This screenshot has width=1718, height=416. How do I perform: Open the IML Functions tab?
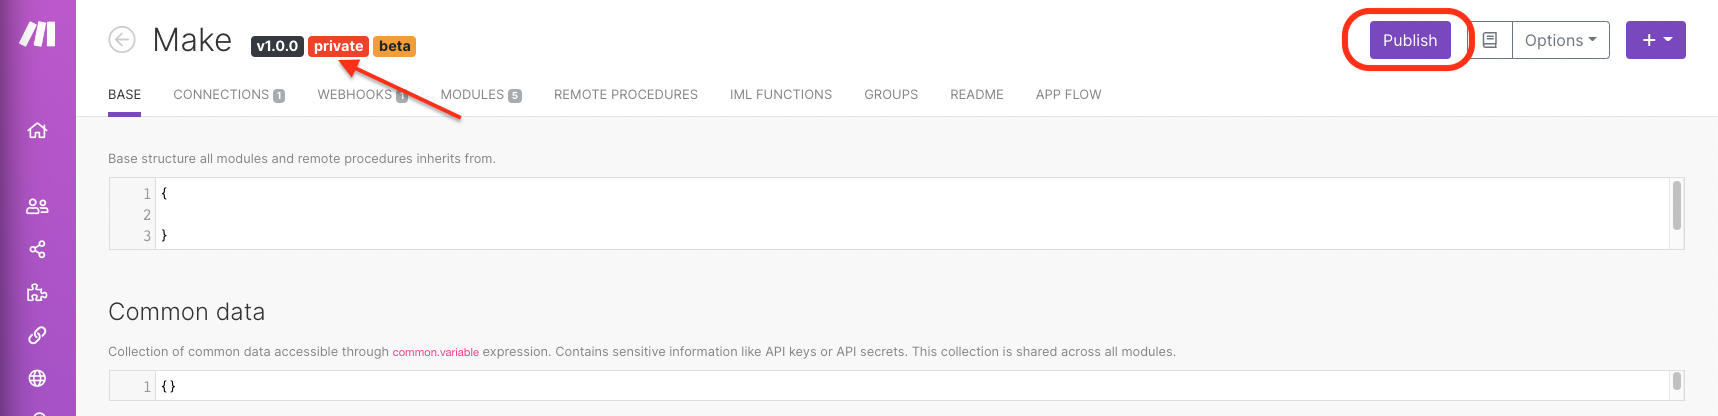pyautogui.click(x=780, y=95)
